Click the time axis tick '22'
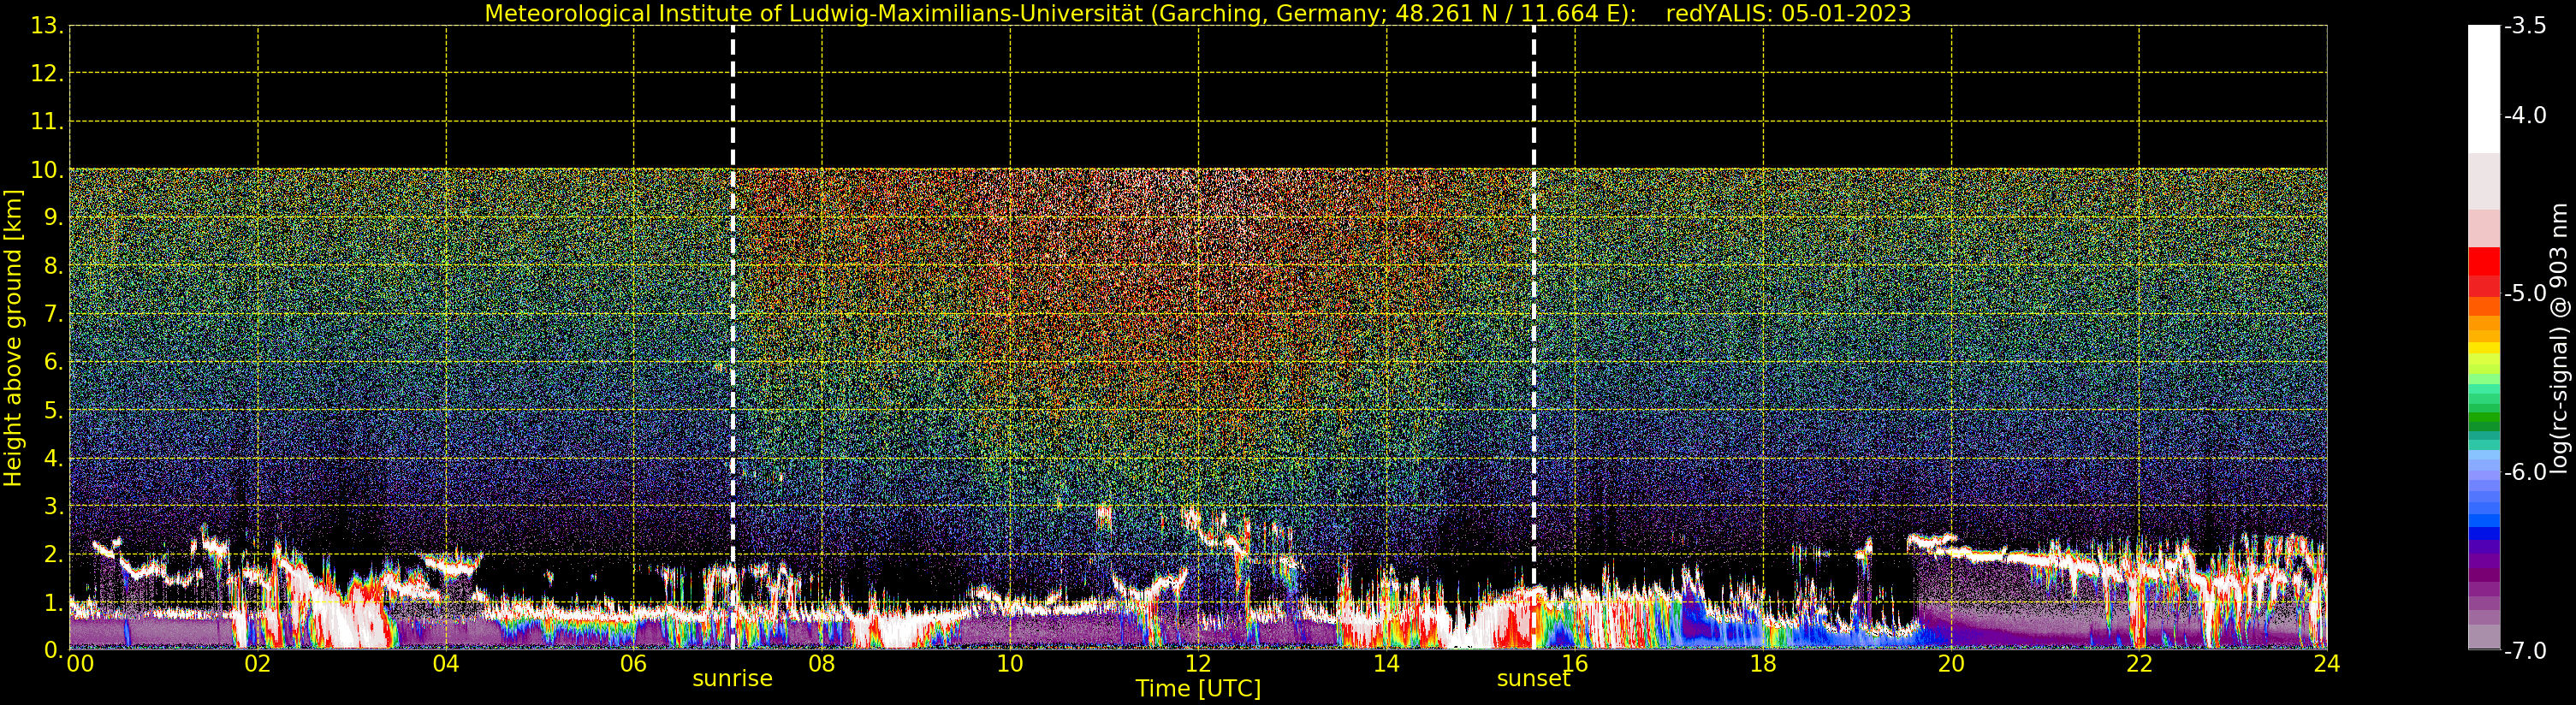This screenshot has height=705, width=2576. (2138, 663)
